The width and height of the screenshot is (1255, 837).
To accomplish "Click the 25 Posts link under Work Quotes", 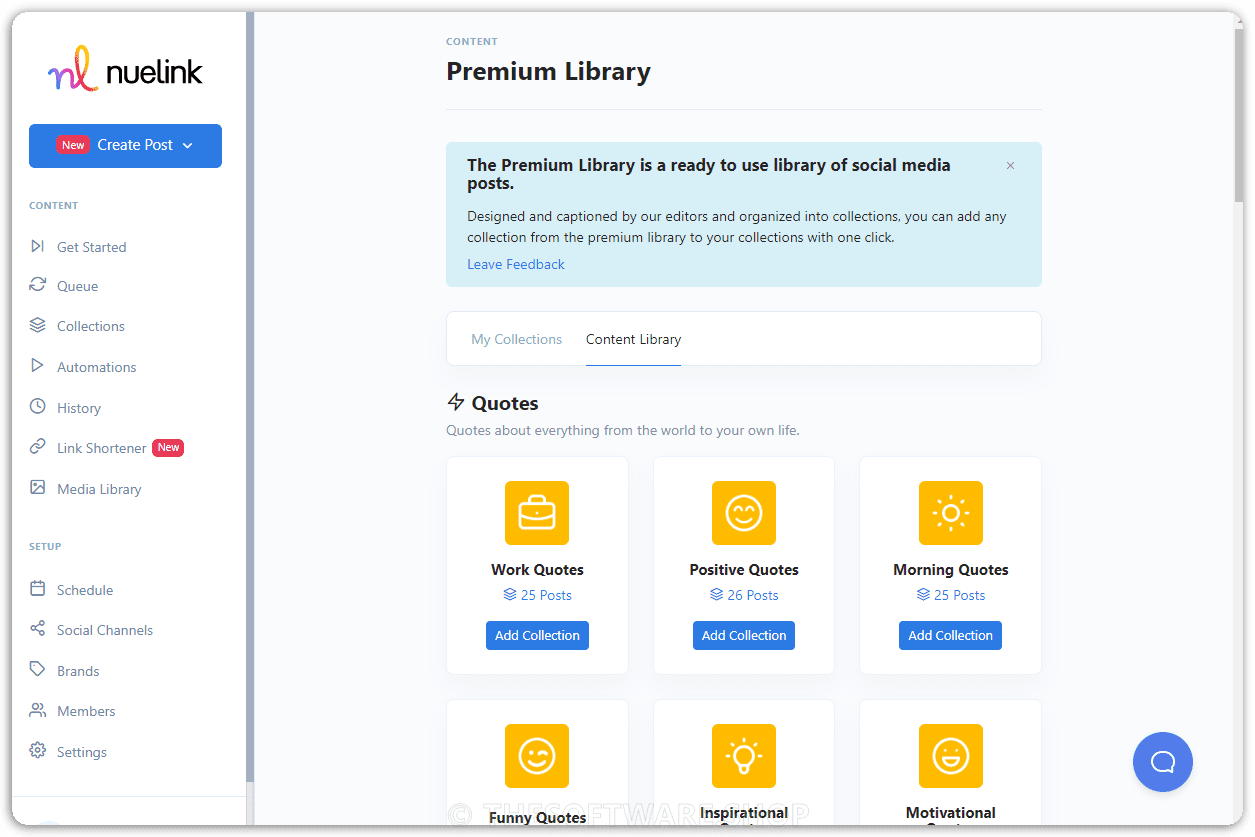I will [x=537, y=595].
